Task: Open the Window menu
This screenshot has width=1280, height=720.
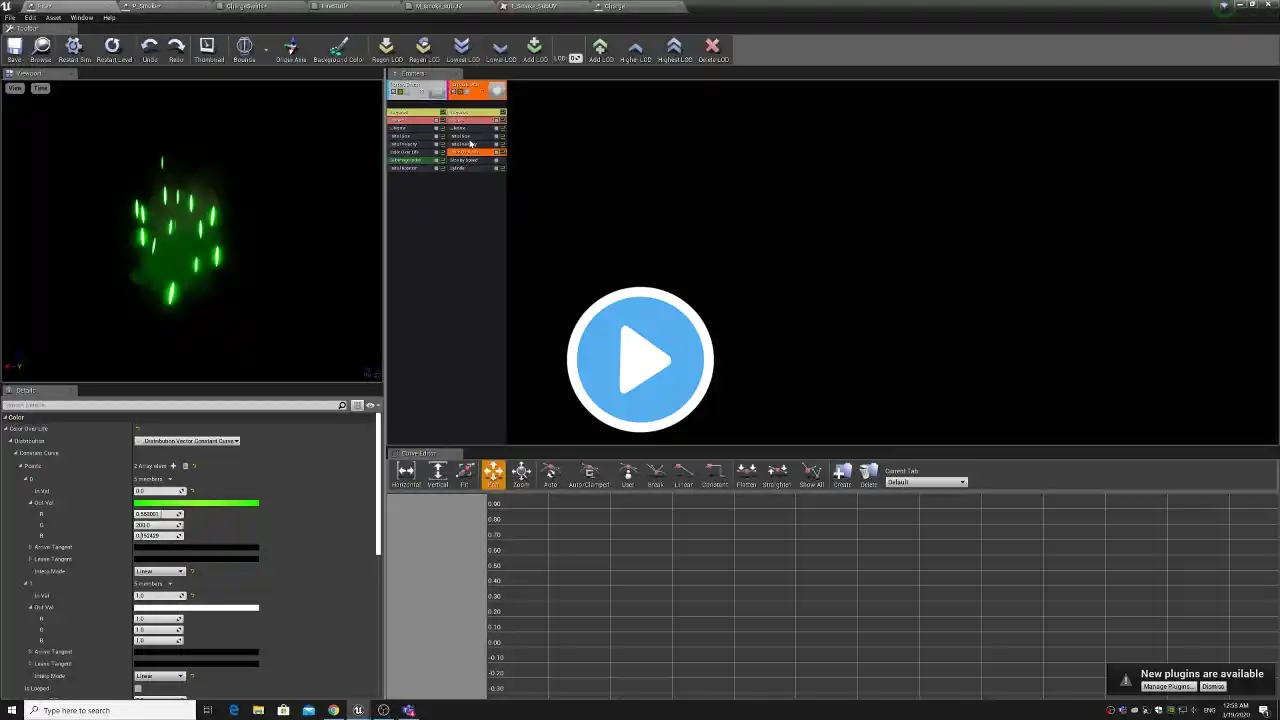Action: [82, 18]
